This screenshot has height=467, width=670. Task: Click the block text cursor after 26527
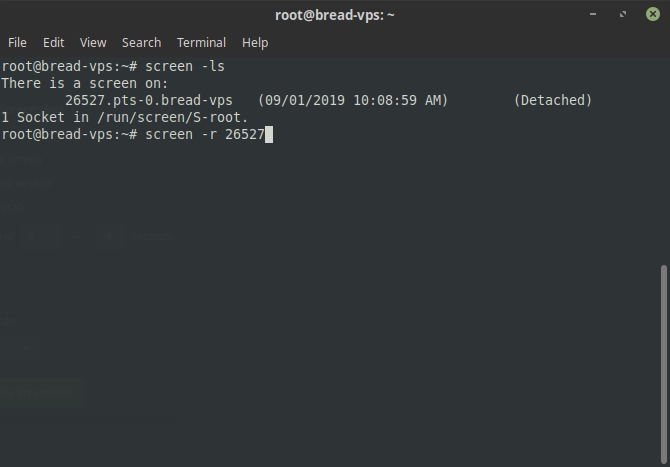[x=269, y=135]
